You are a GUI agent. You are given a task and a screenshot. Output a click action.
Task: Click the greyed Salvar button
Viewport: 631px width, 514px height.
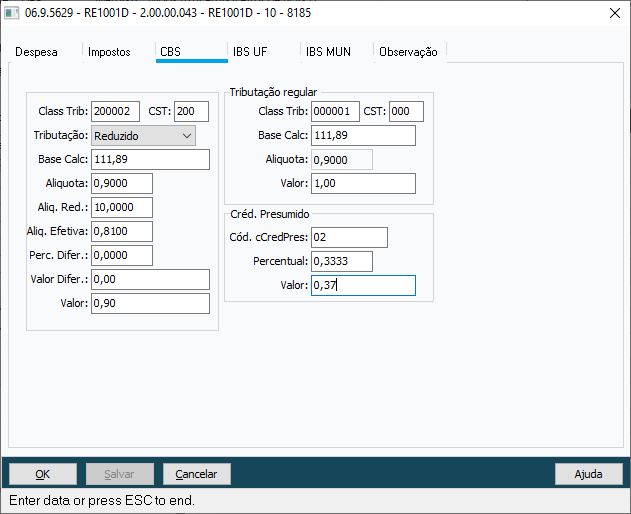120,474
